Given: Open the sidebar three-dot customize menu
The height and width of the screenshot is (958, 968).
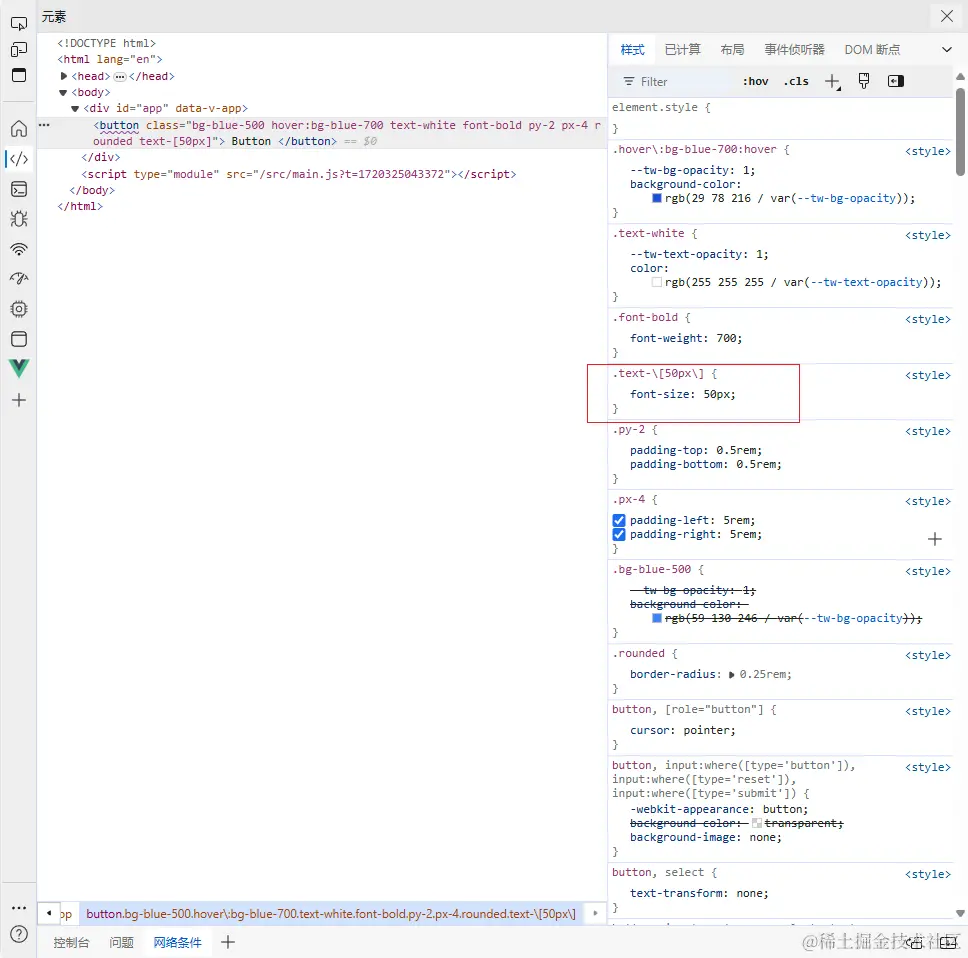Looking at the screenshot, I should coord(19,908).
